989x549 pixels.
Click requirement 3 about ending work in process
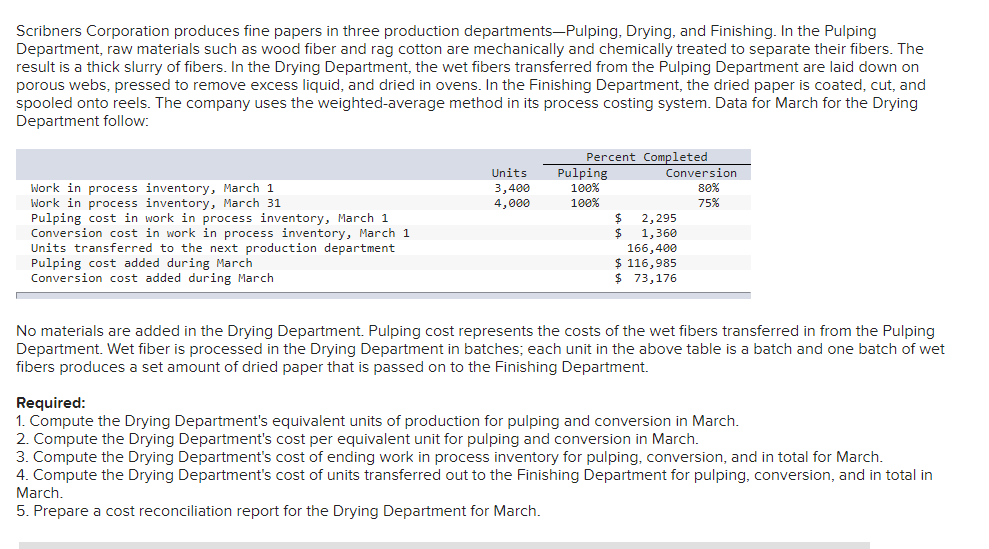pos(449,457)
